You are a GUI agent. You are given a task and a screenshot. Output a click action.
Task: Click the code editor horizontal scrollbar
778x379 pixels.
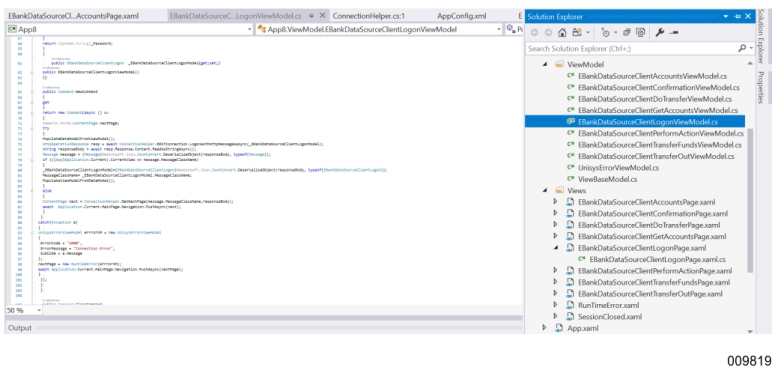(283, 310)
